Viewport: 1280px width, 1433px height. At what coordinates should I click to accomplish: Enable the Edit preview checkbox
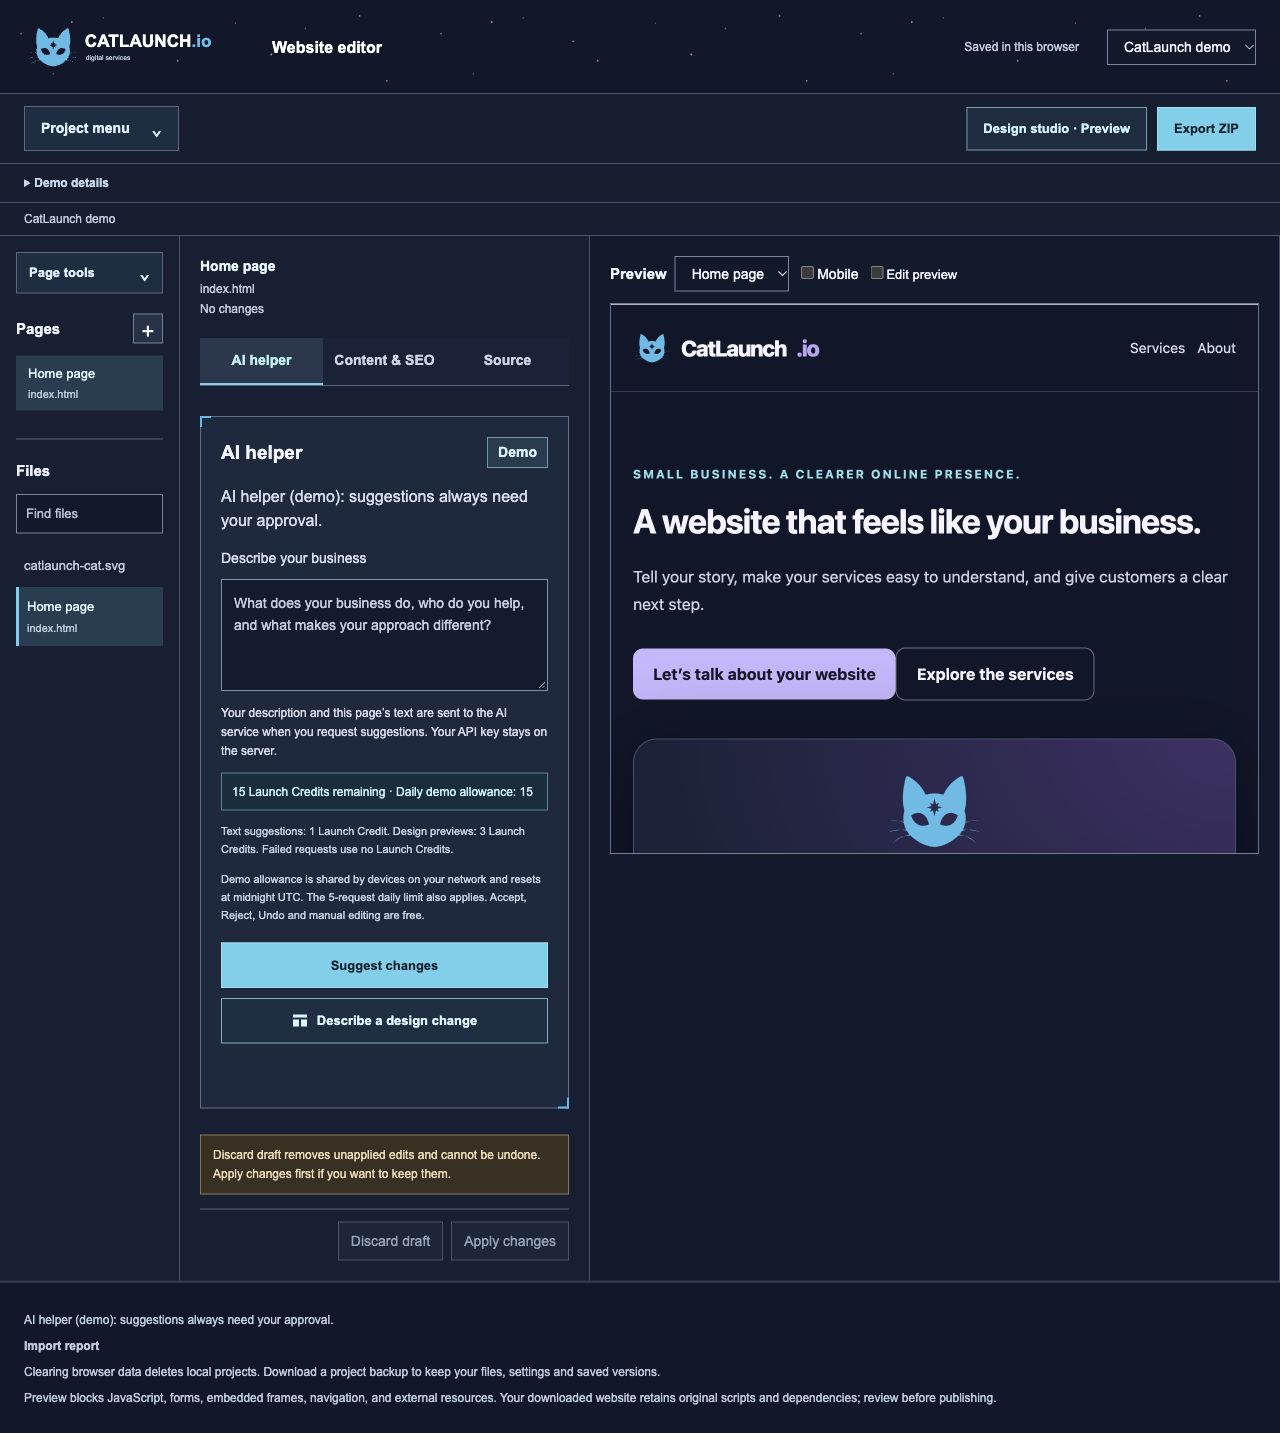point(877,273)
